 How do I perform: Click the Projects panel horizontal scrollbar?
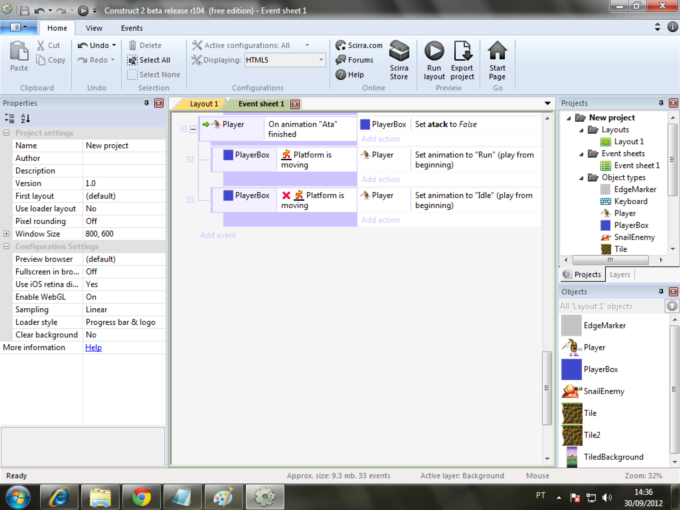[610, 260]
